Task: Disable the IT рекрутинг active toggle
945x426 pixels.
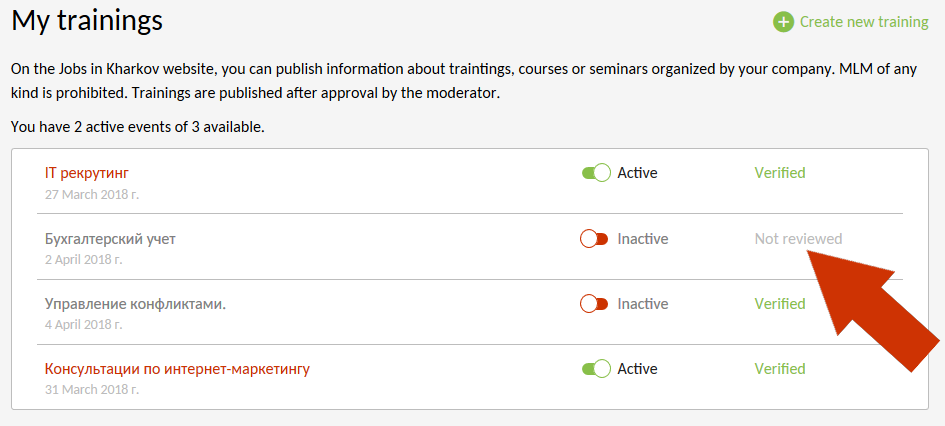Action: (x=596, y=173)
